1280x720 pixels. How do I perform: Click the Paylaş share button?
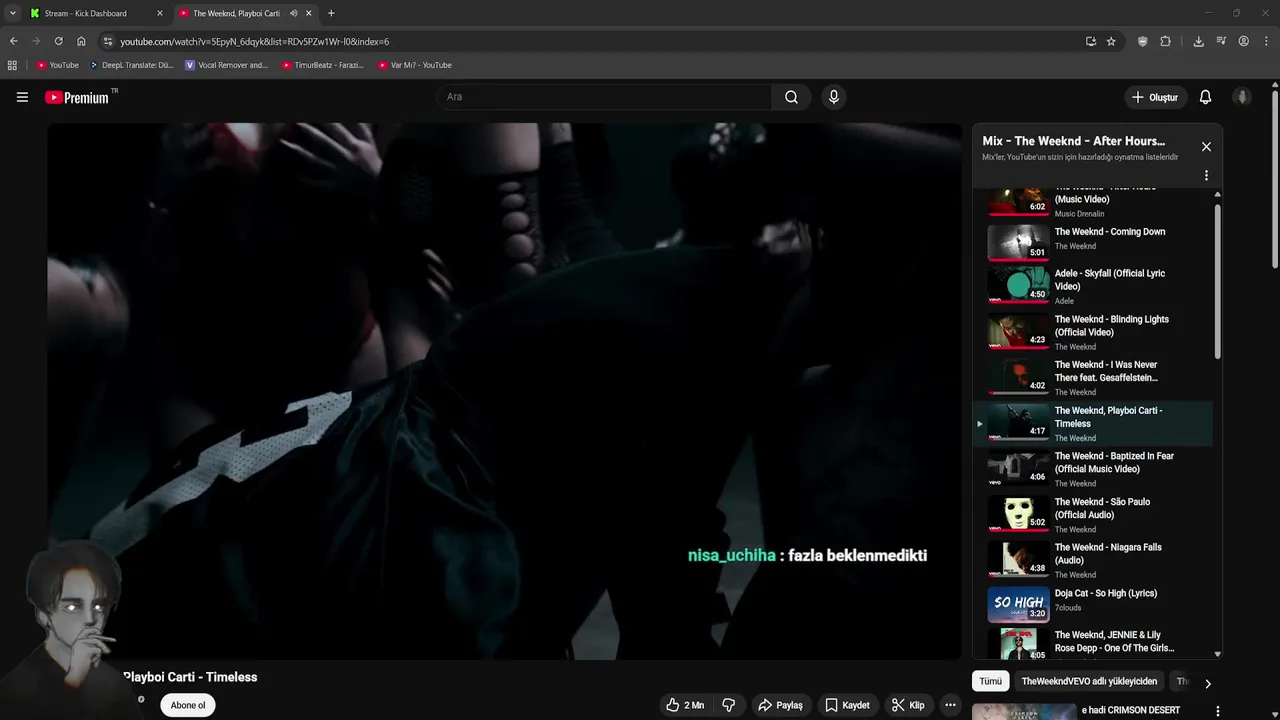coord(780,705)
